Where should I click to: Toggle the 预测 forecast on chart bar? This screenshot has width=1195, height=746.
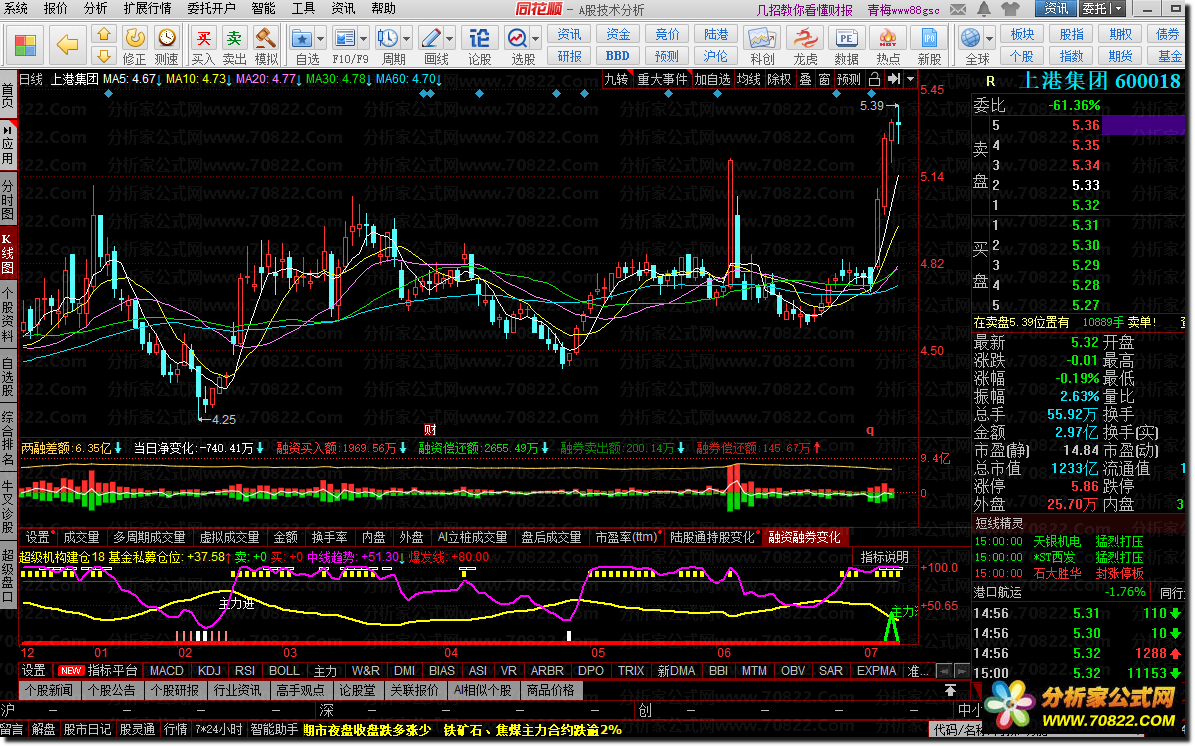click(x=849, y=79)
